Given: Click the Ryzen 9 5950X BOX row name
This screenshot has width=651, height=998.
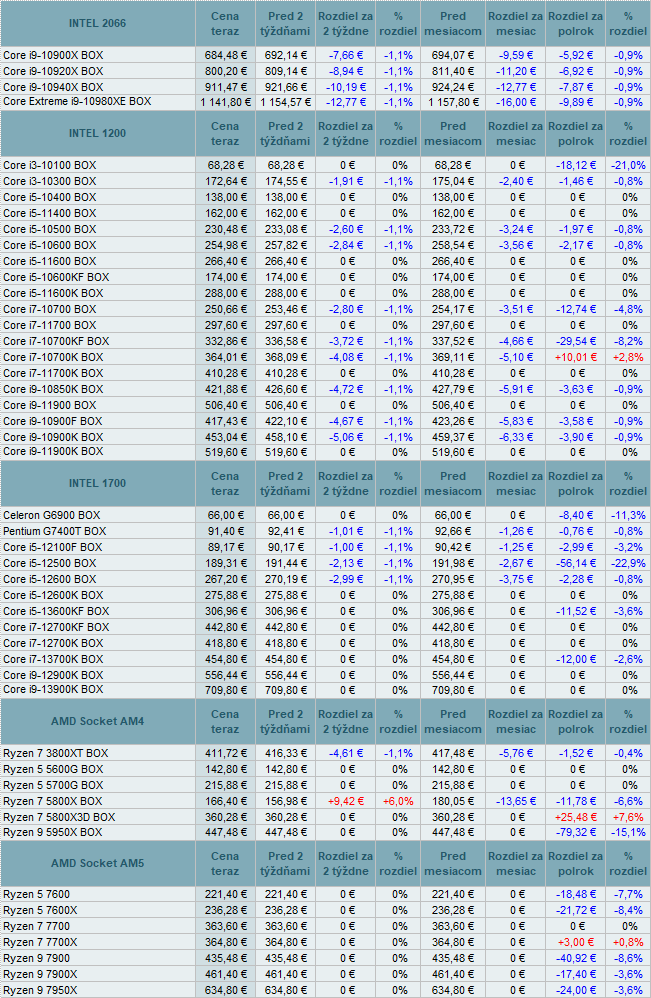Looking at the screenshot, I should [x=52, y=833].
